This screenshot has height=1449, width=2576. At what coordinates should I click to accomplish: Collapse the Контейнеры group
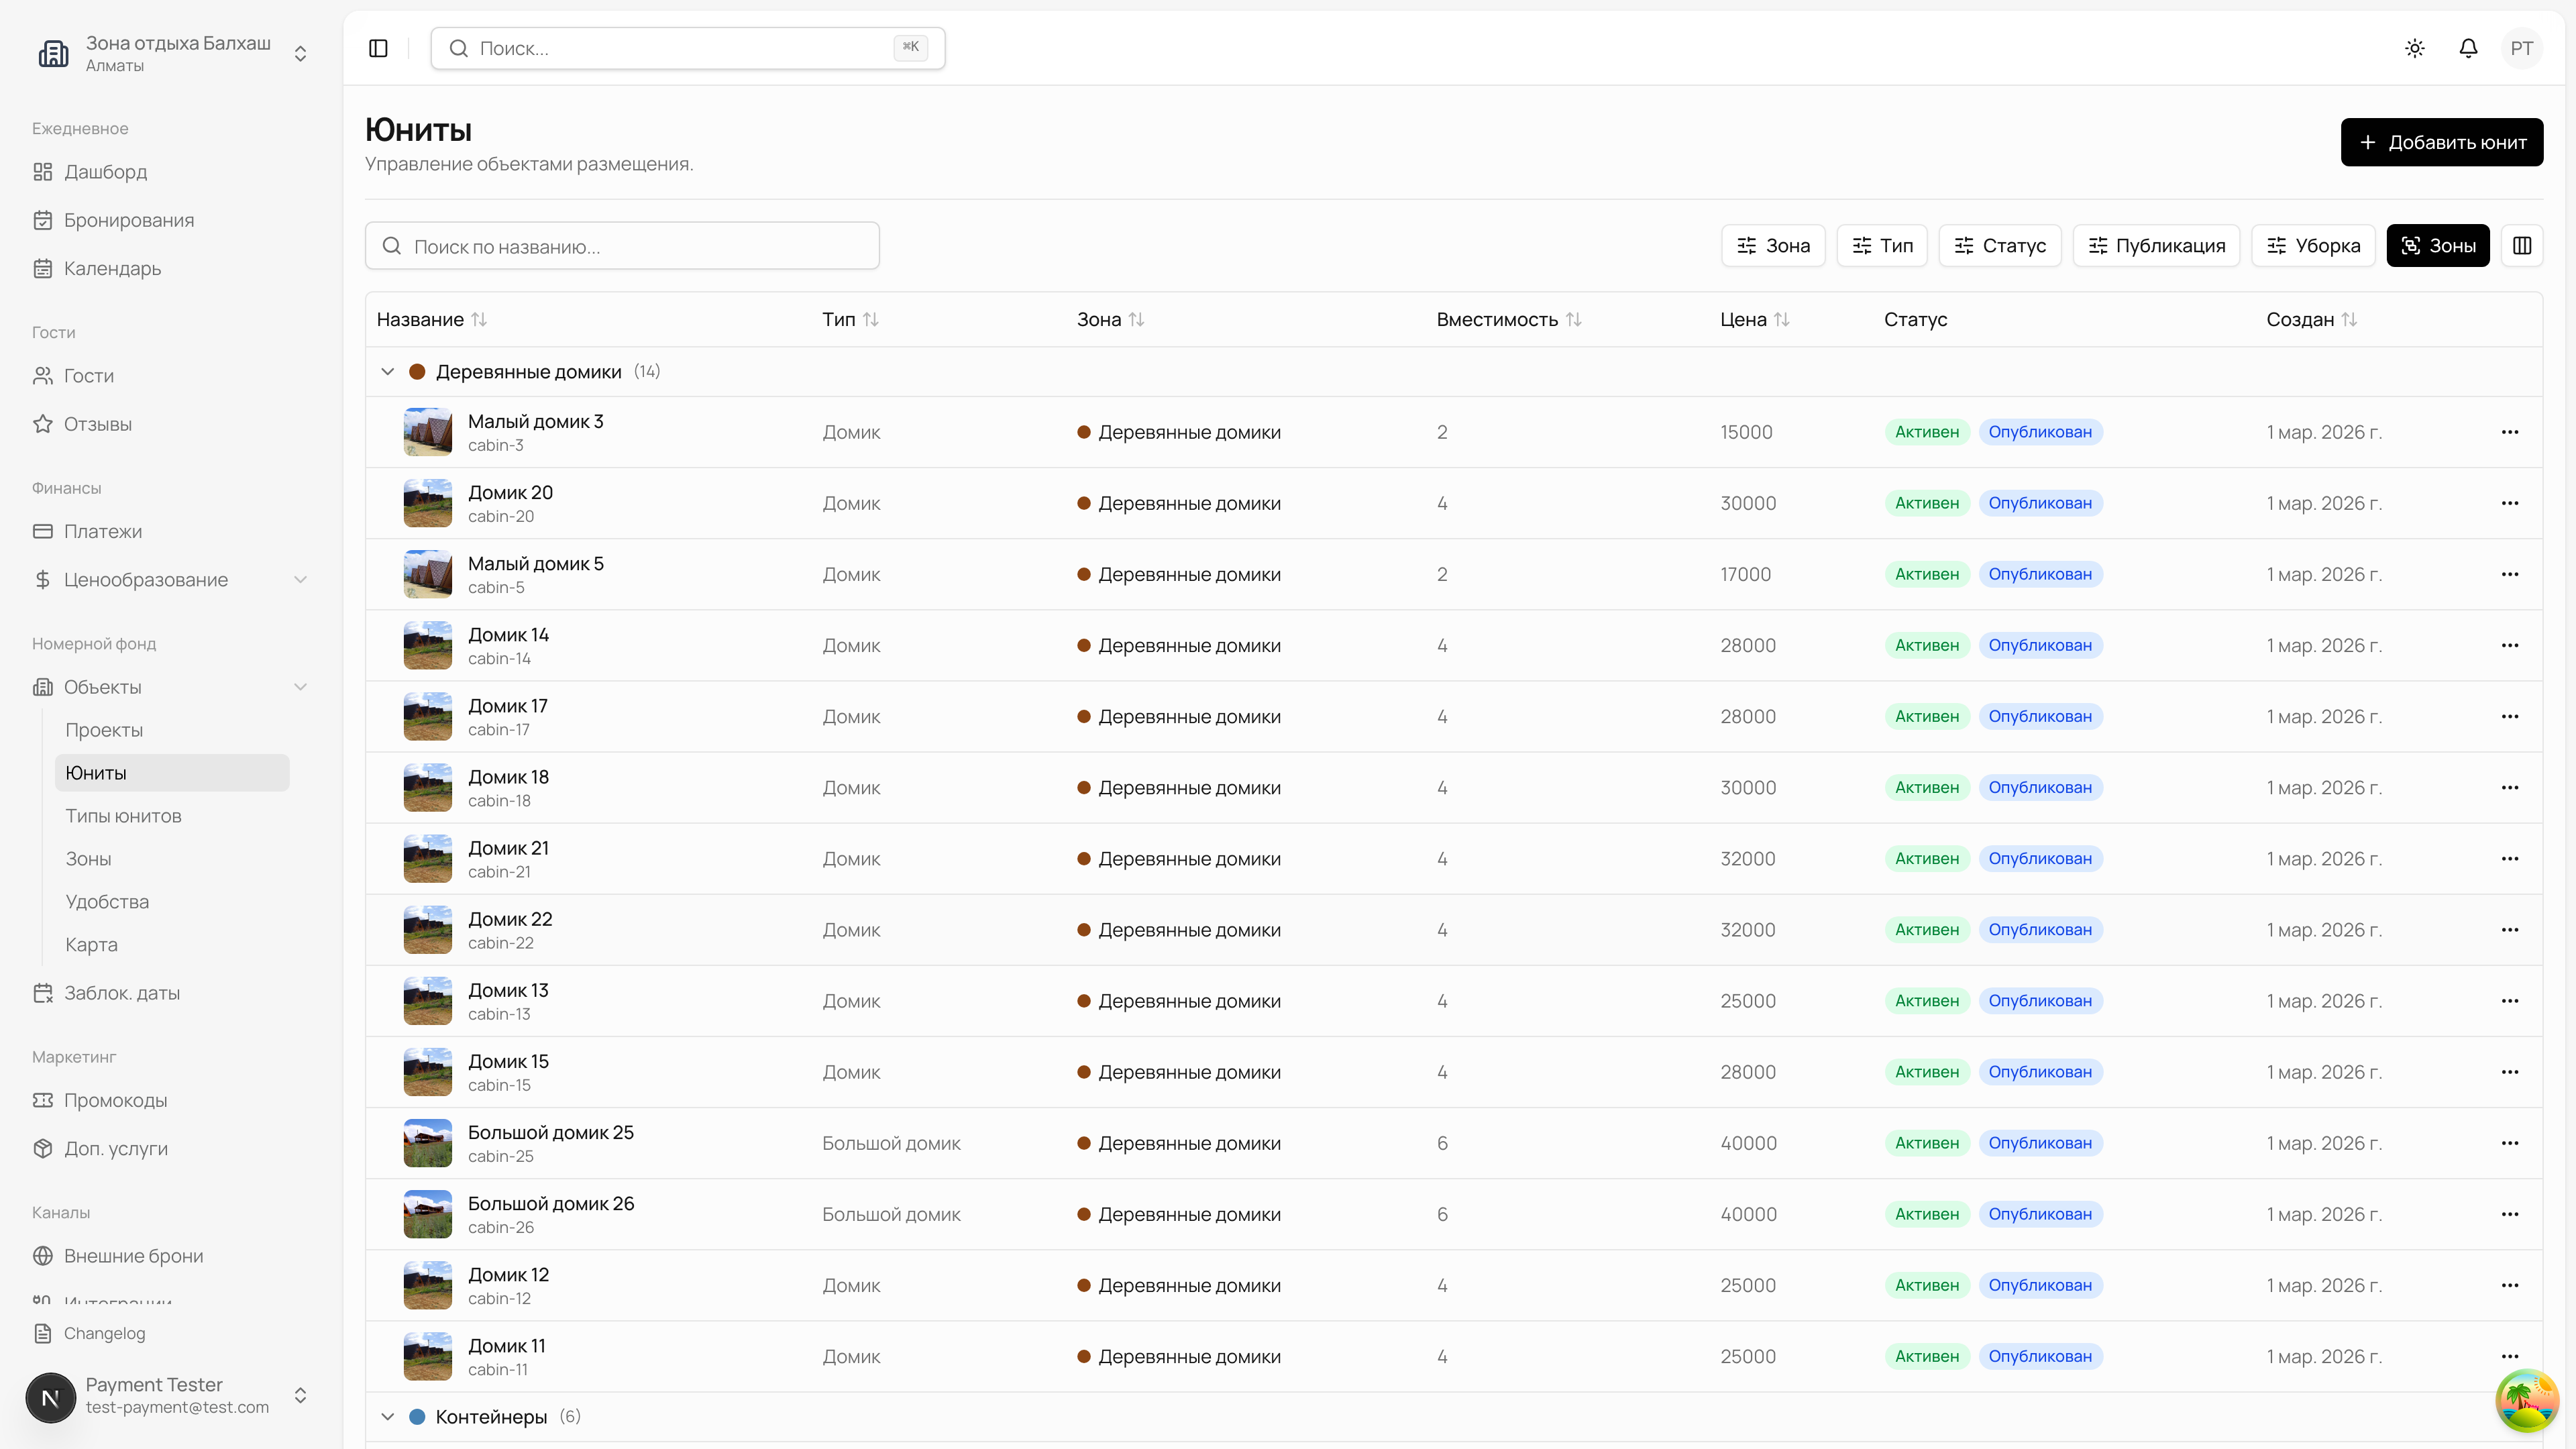point(388,1417)
